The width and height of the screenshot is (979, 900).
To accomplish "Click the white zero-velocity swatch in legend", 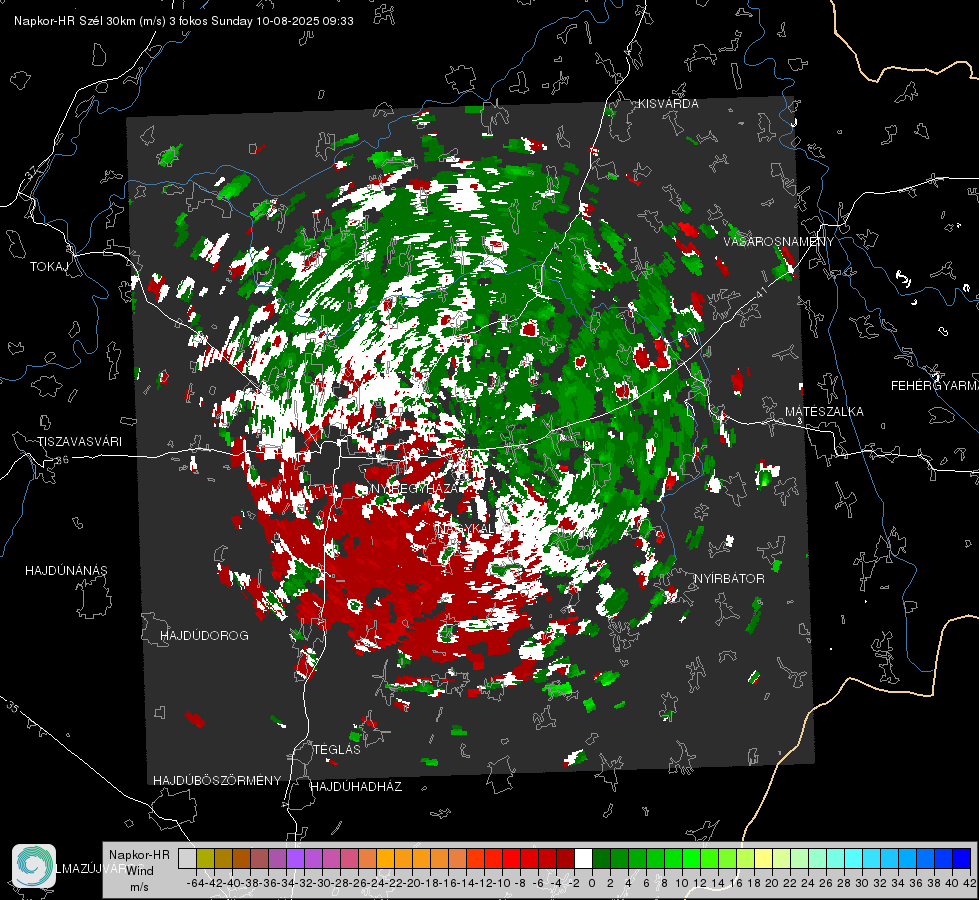I will tap(583, 858).
